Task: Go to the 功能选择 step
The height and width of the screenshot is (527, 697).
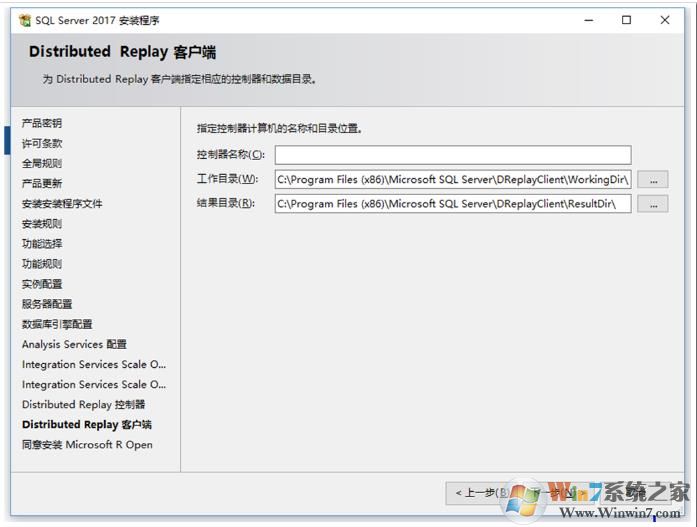Action: click(42, 244)
